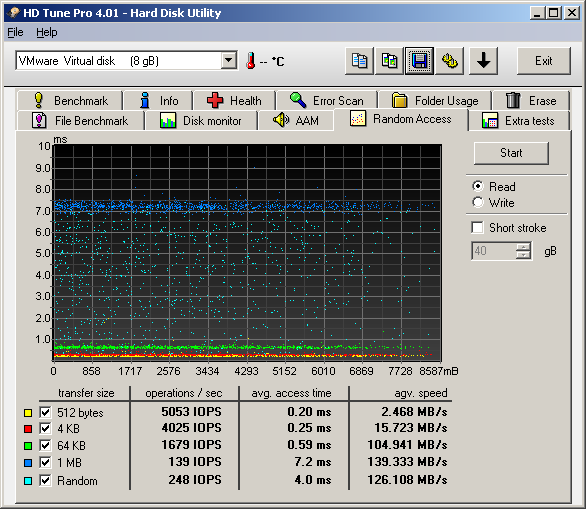The width and height of the screenshot is (586, 509).
Task: Click the red thermometer temperature icon
Action: (250, 61)
